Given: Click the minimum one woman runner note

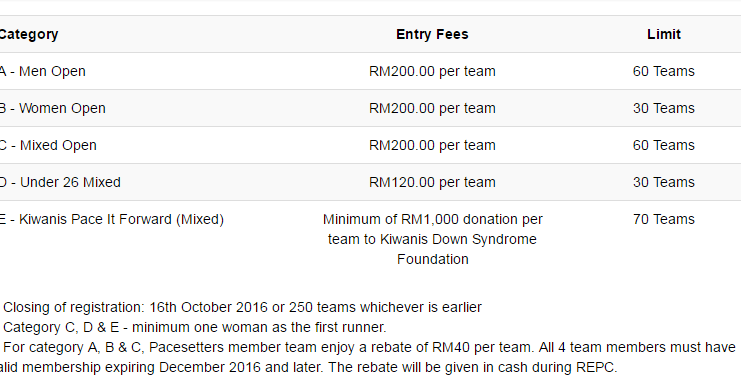Looking at the screenshot, I should tap(195, 327).
